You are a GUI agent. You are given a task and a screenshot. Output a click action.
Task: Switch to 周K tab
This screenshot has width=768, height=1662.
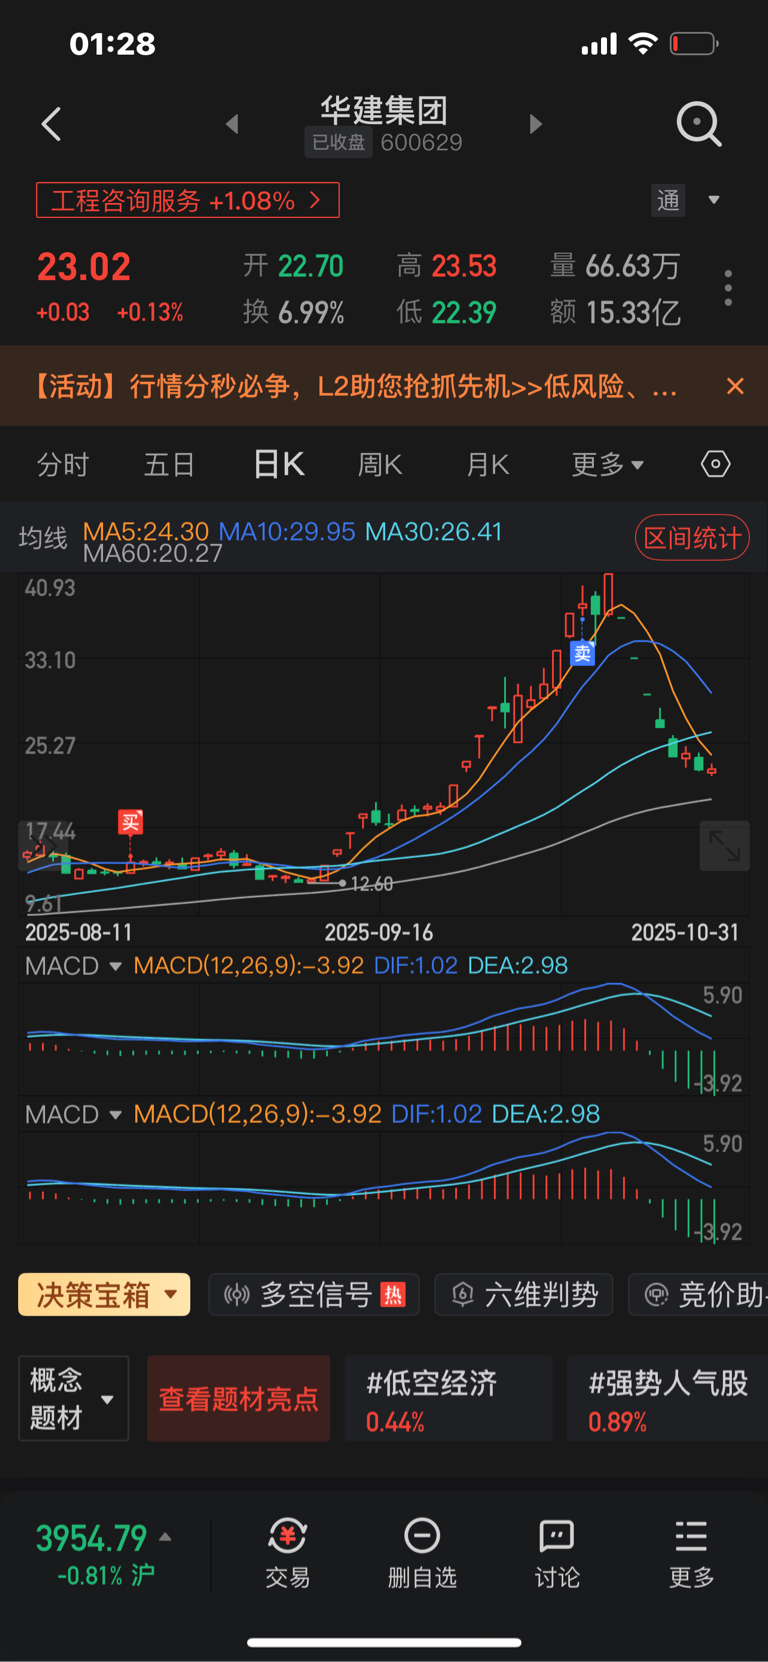tap(380, 465)
